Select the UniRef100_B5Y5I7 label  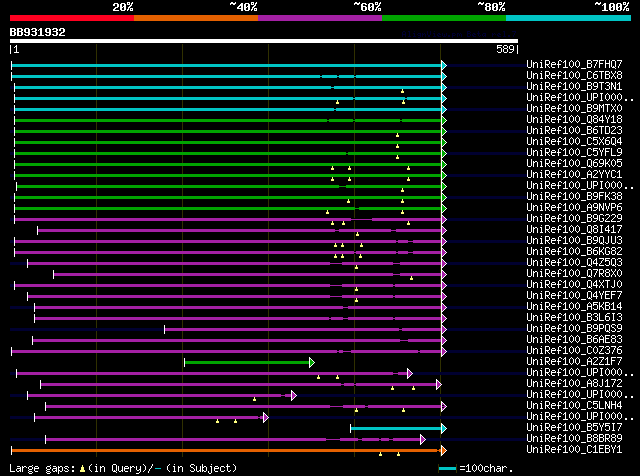click(574, 428)
